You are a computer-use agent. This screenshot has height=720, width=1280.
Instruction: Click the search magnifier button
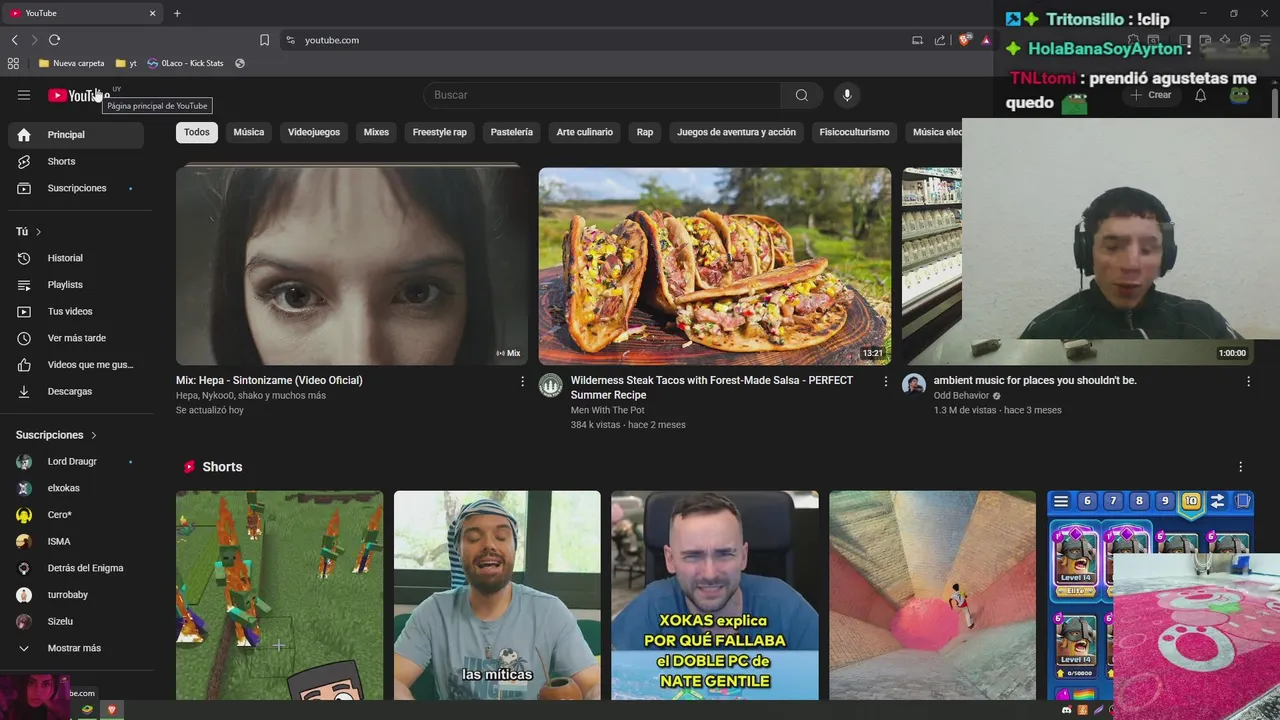tap(802, 95)
